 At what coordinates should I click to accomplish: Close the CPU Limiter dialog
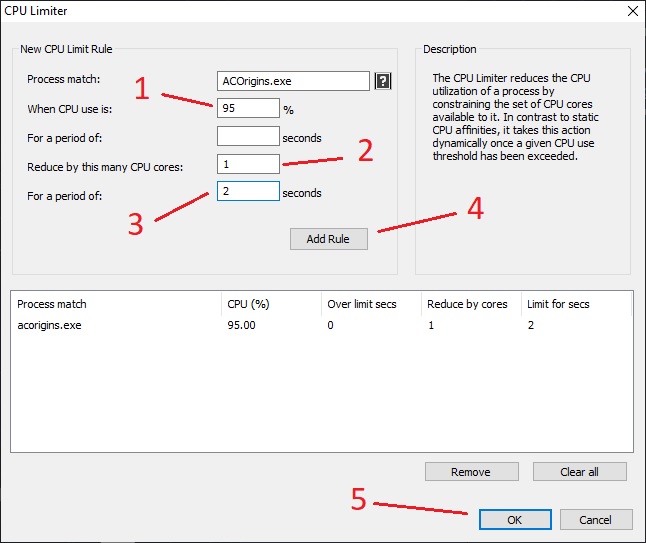[x=631, y=12]
